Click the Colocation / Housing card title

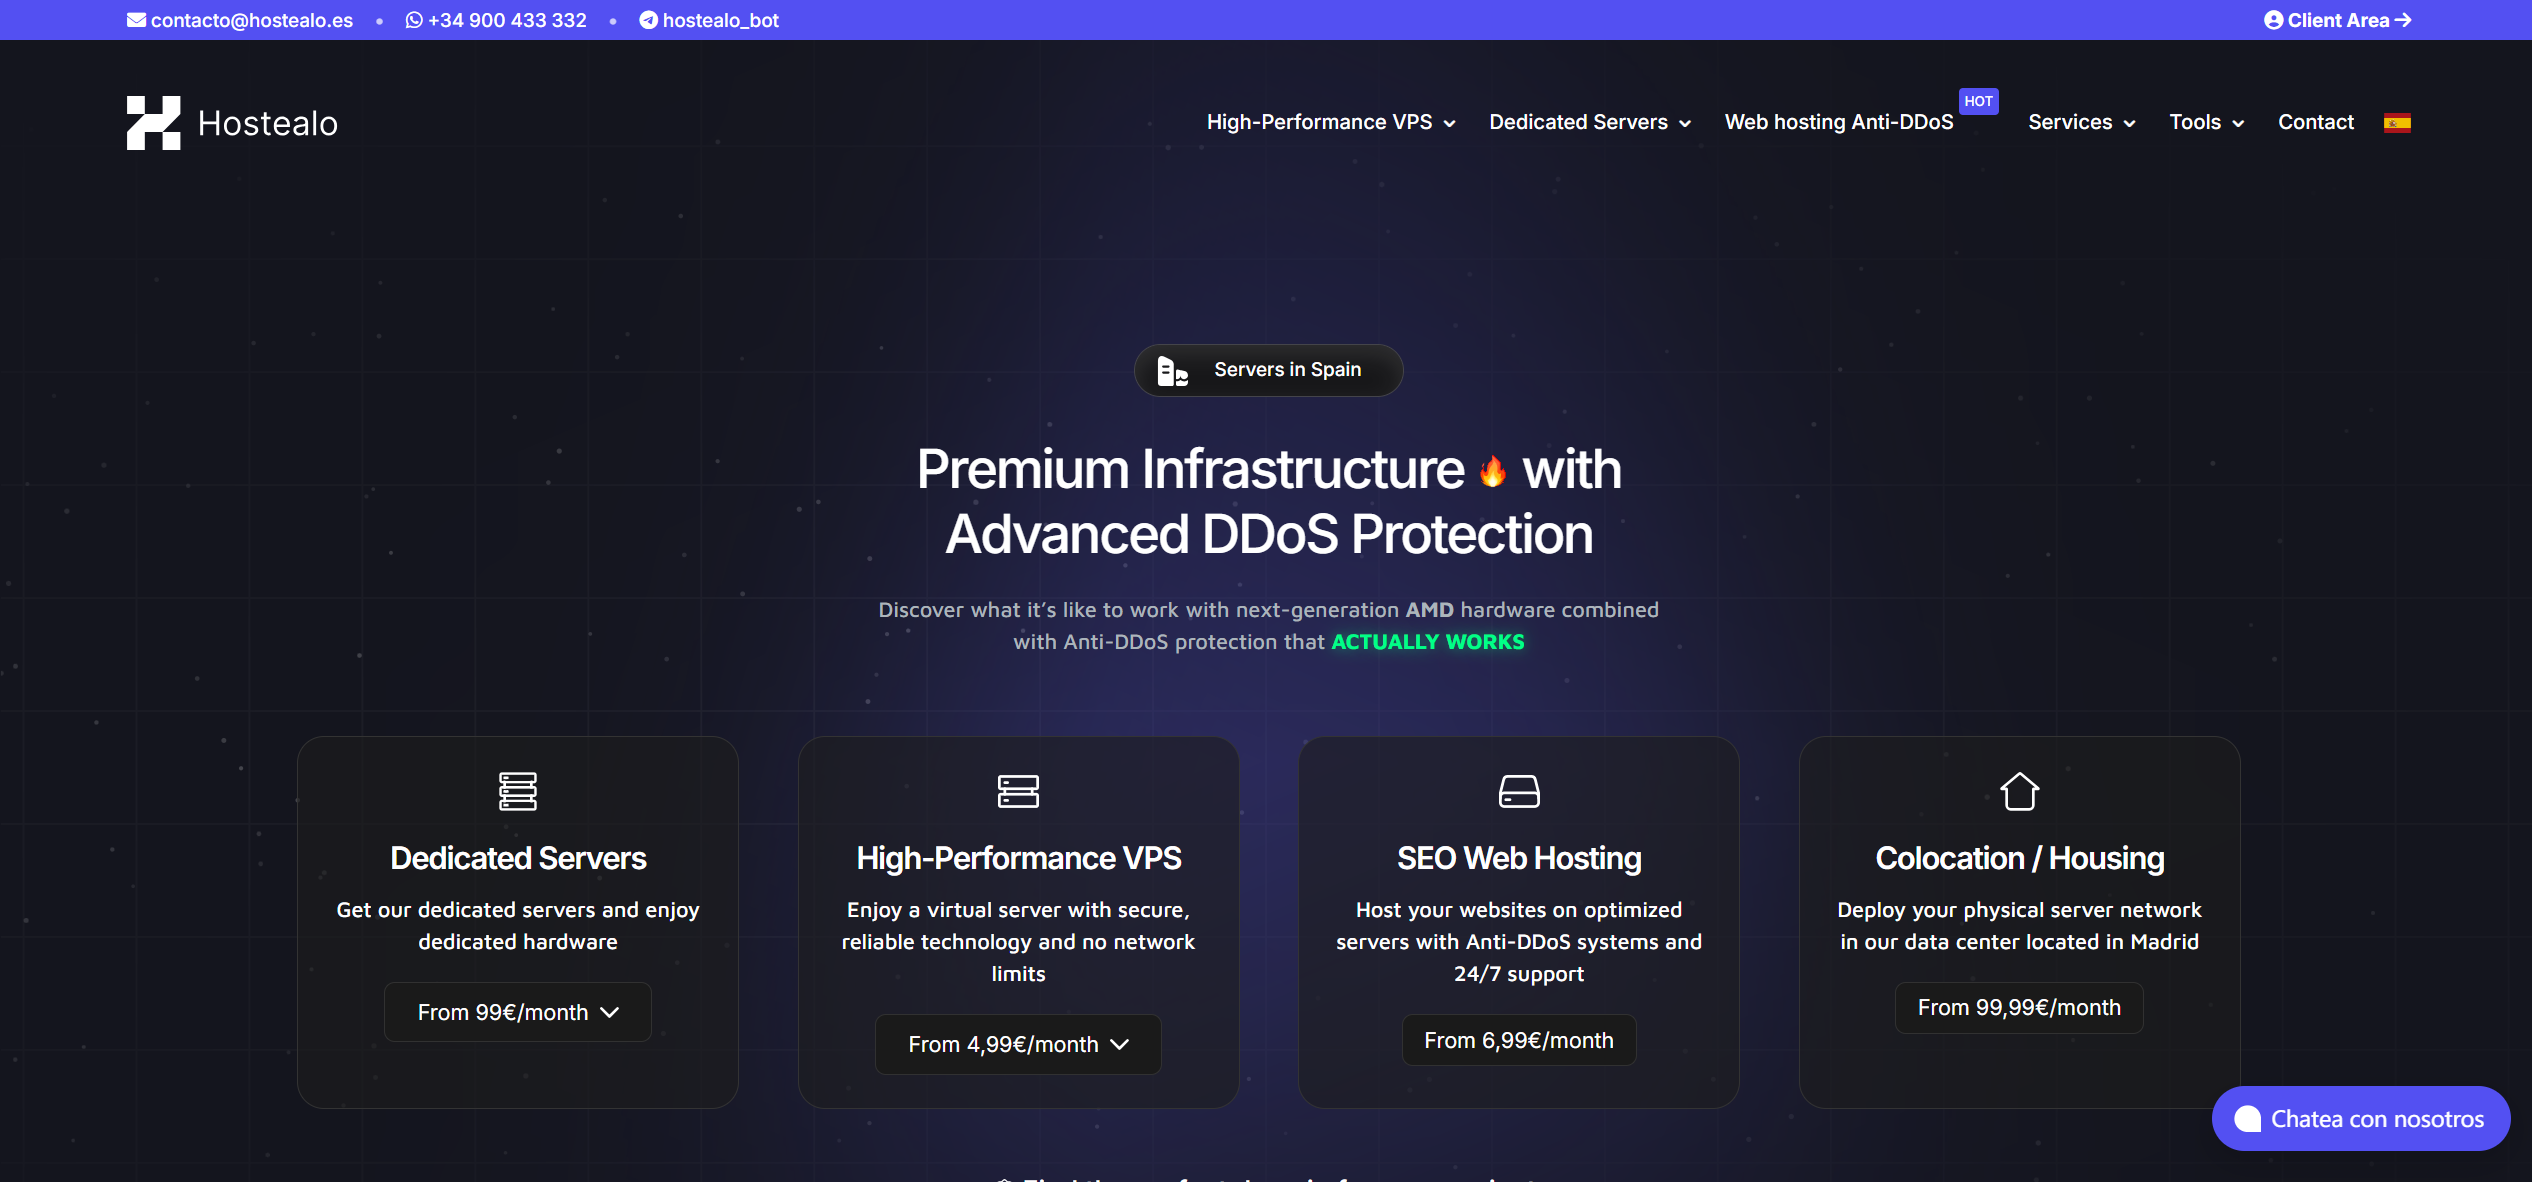[2019, 858]
